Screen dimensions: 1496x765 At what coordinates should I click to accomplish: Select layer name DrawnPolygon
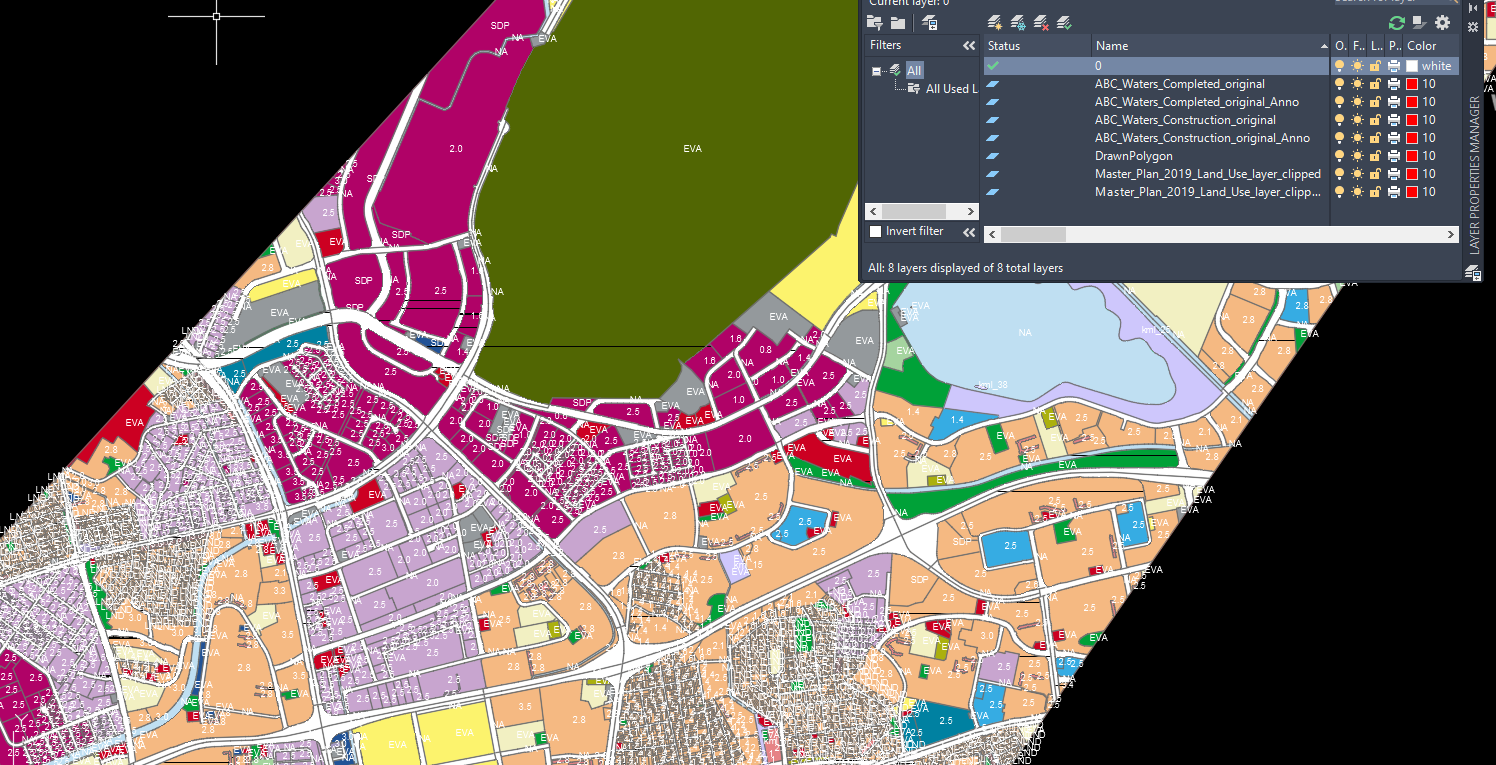coord(1134,156)
